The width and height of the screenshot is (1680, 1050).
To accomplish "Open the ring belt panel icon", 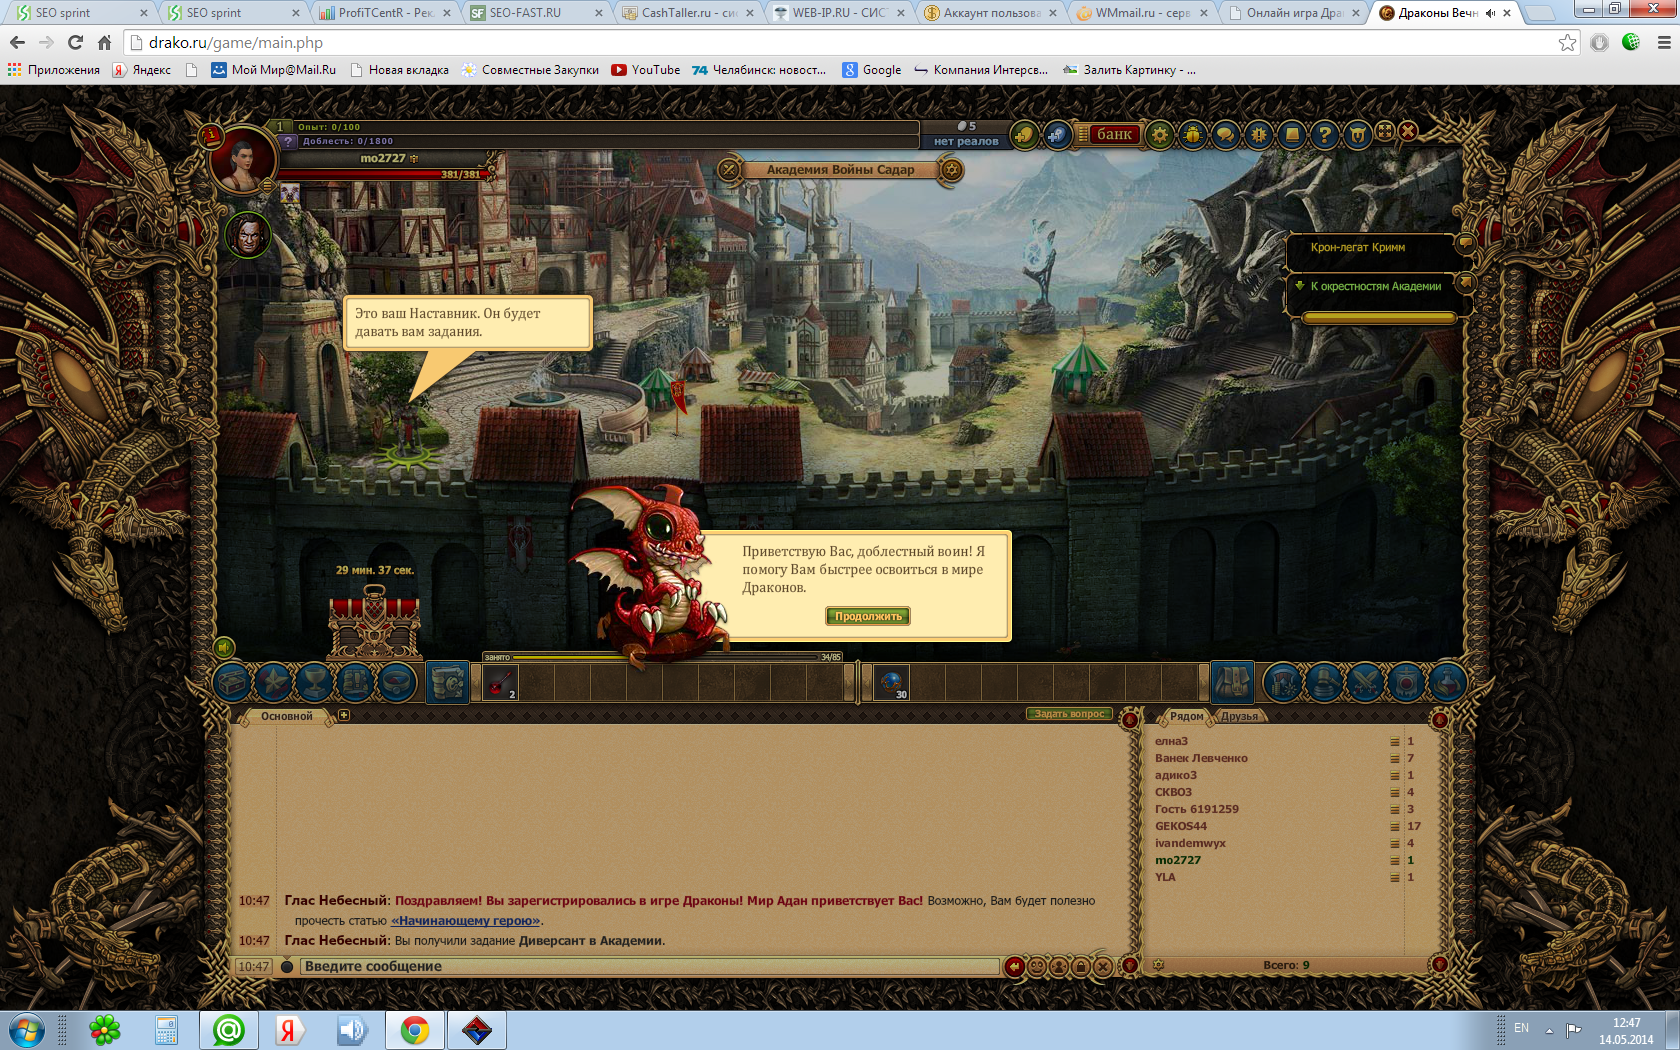I will click(x=397, y=683).
